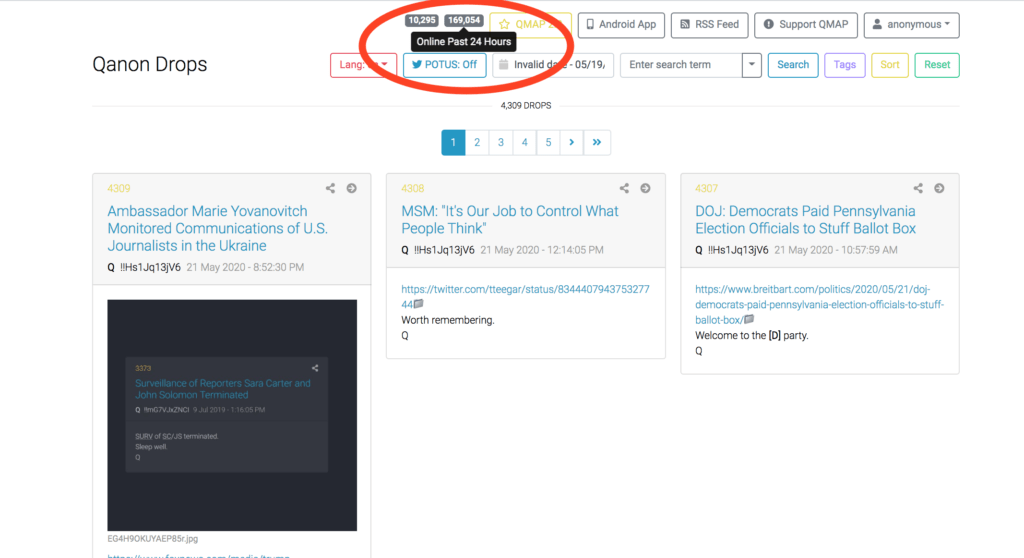
Task: Click share icon on drop 4309
Action: point(330,188)
